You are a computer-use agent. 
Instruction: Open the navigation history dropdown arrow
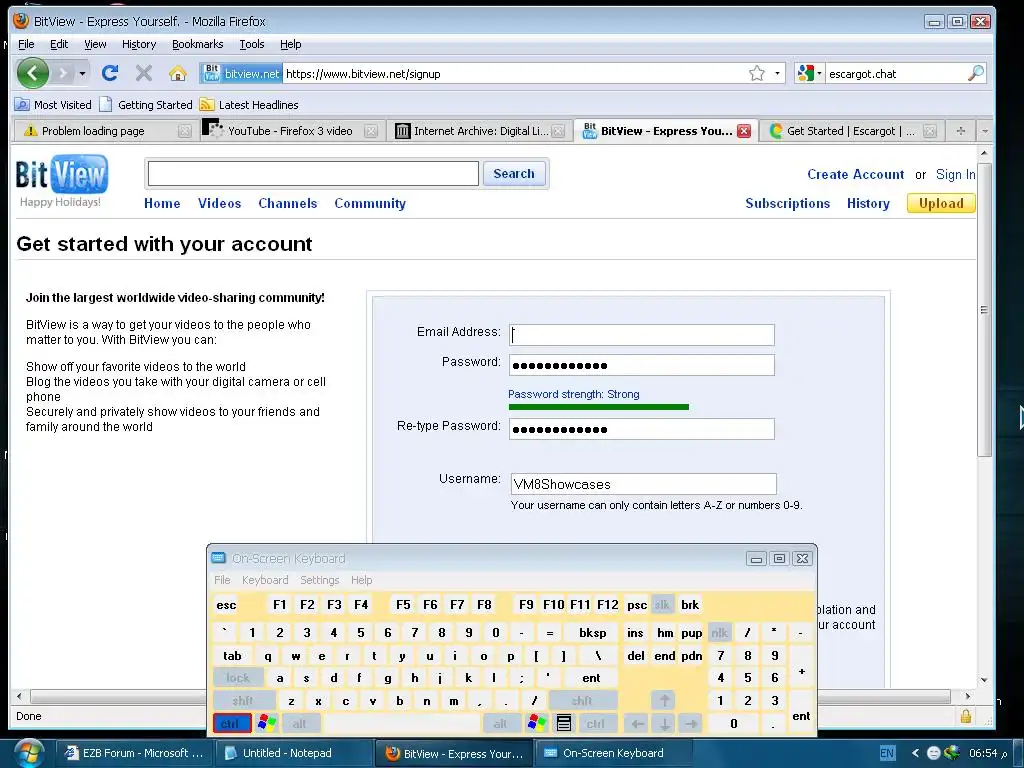(82, 73)
